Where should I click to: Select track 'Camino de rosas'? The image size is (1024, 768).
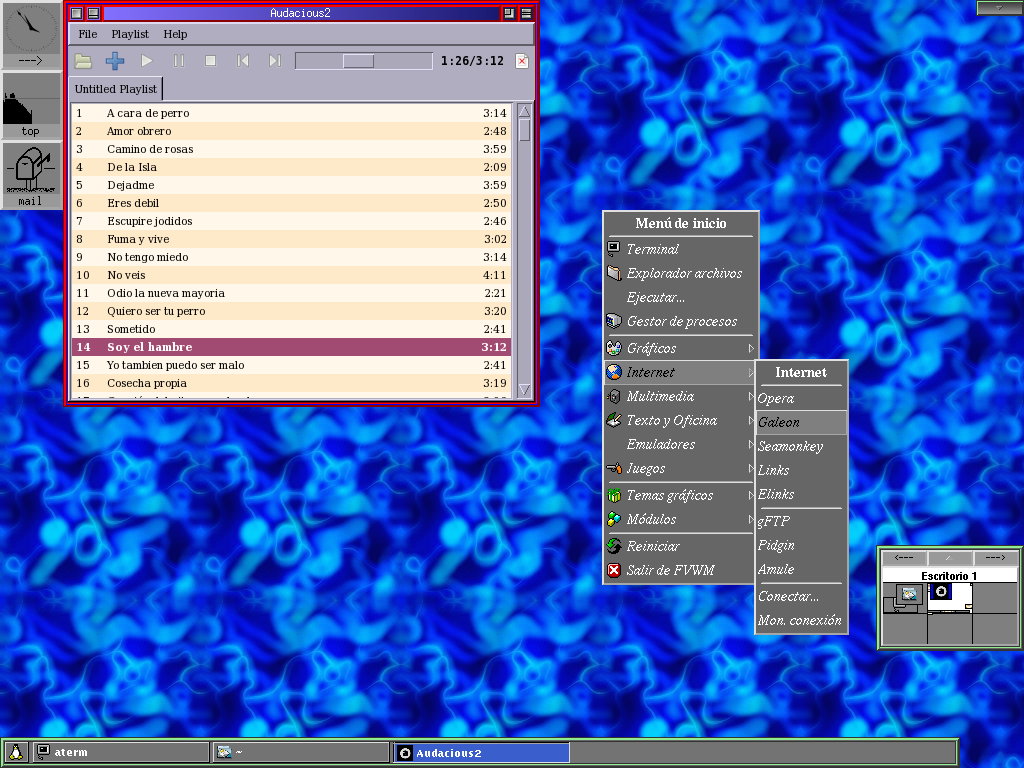pyautogui.click(x=291, y=149)
